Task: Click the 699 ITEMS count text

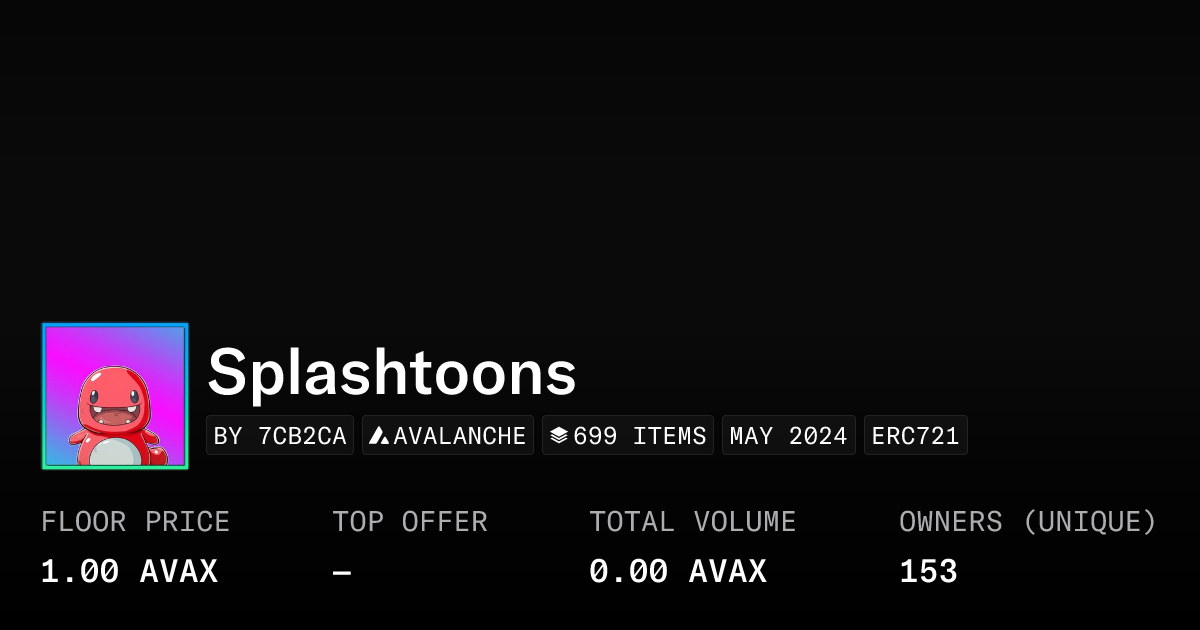Action: (640, 436)
